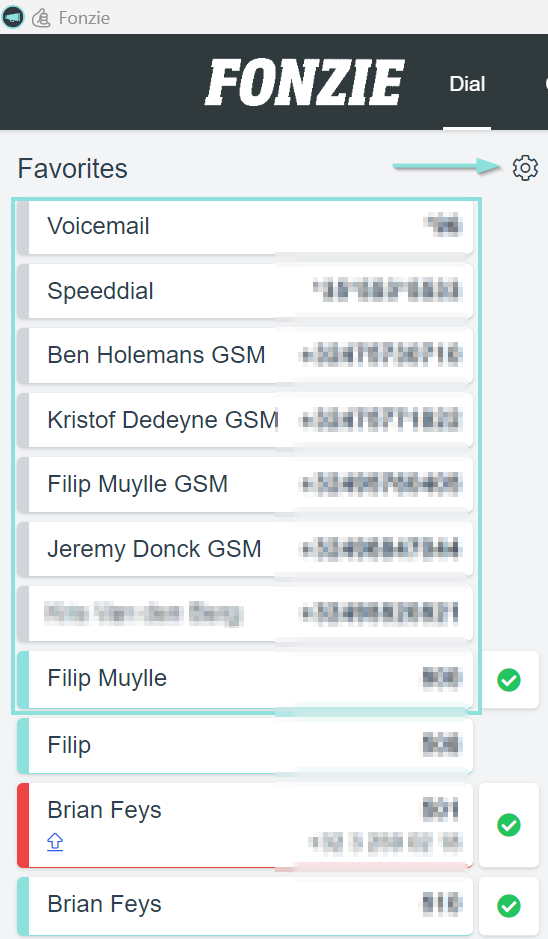
Task: Click the Favorites heading
Action: click(x=72, y=168)
